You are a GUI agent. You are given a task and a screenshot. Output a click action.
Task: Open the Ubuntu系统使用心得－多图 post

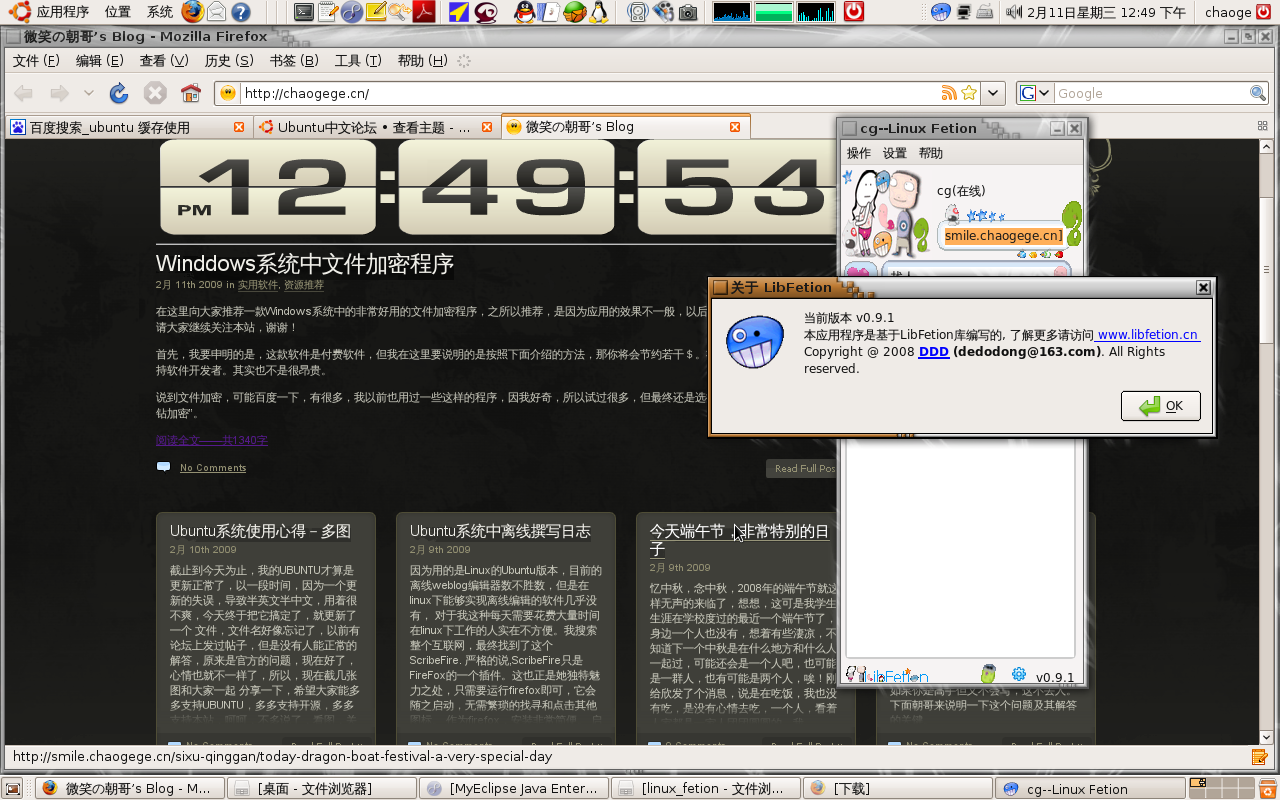tap(260, 531)
